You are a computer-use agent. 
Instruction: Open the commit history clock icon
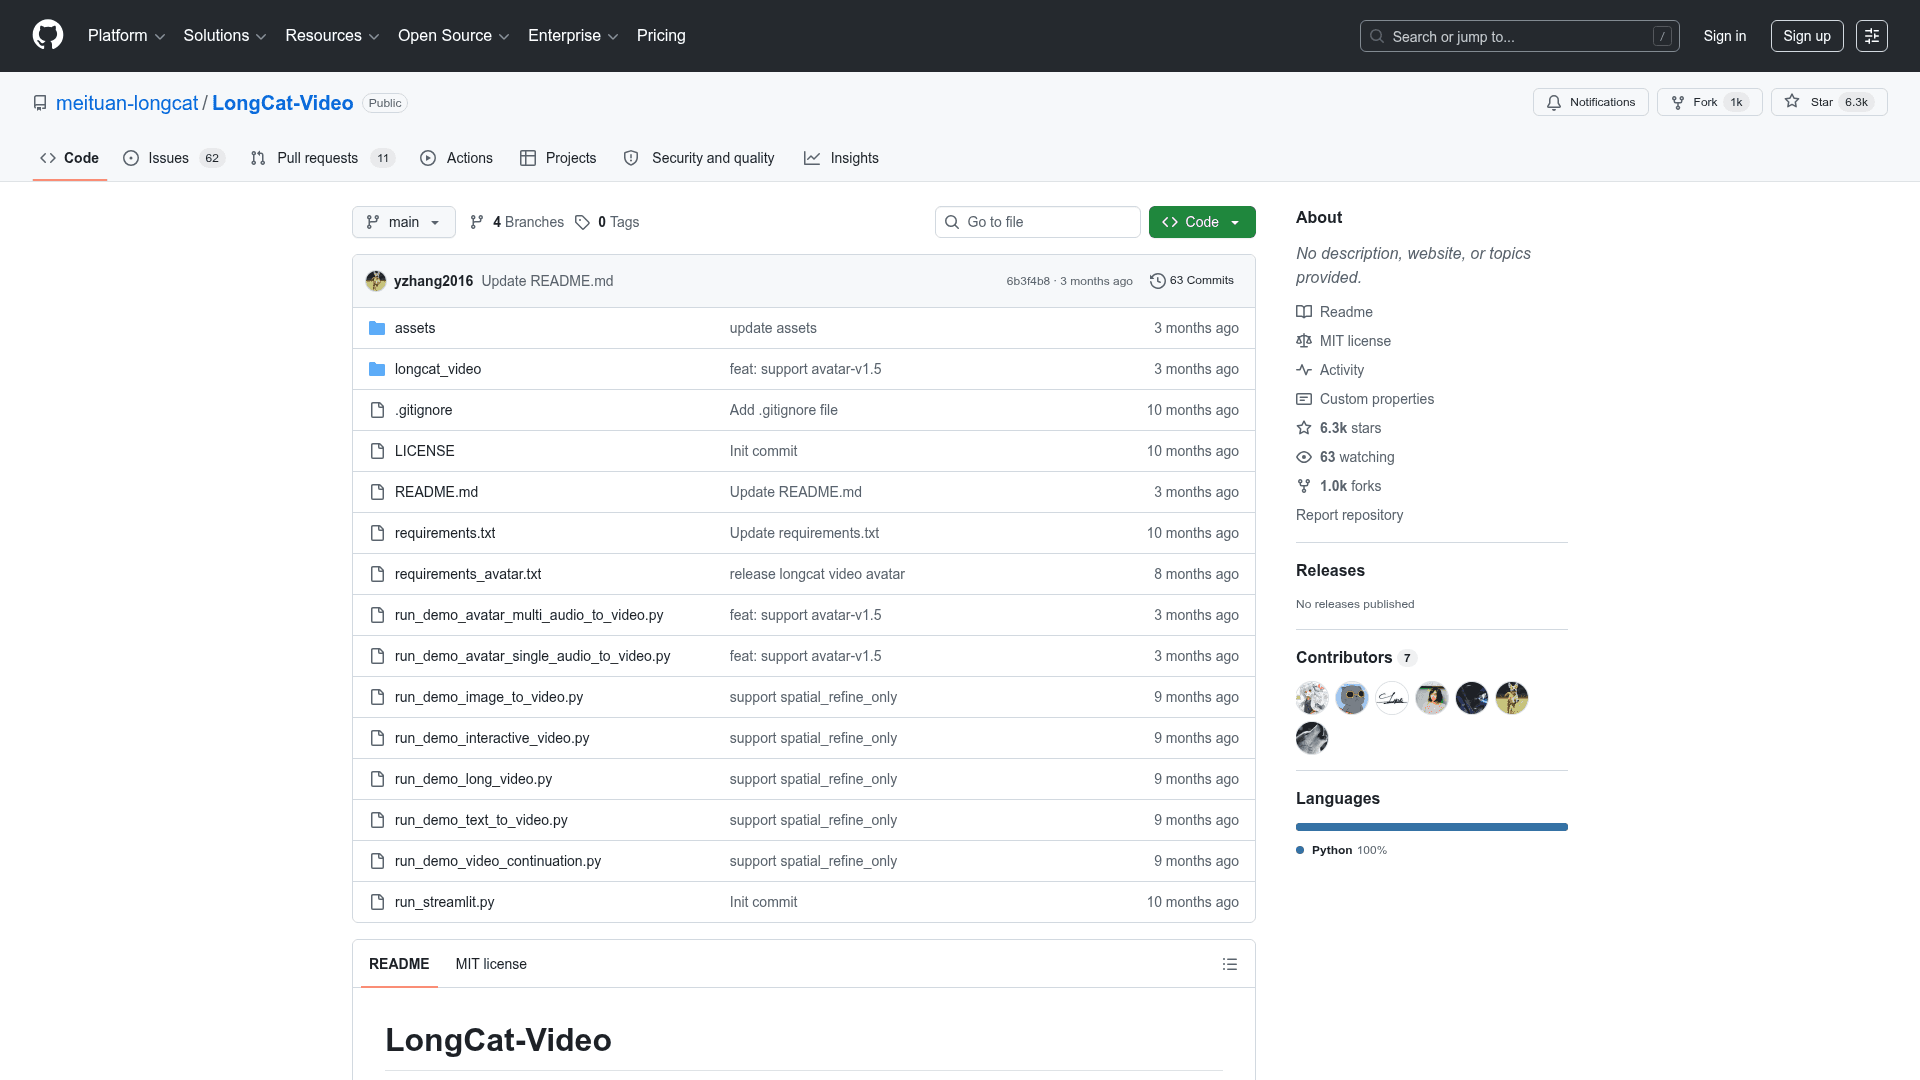1157,281
